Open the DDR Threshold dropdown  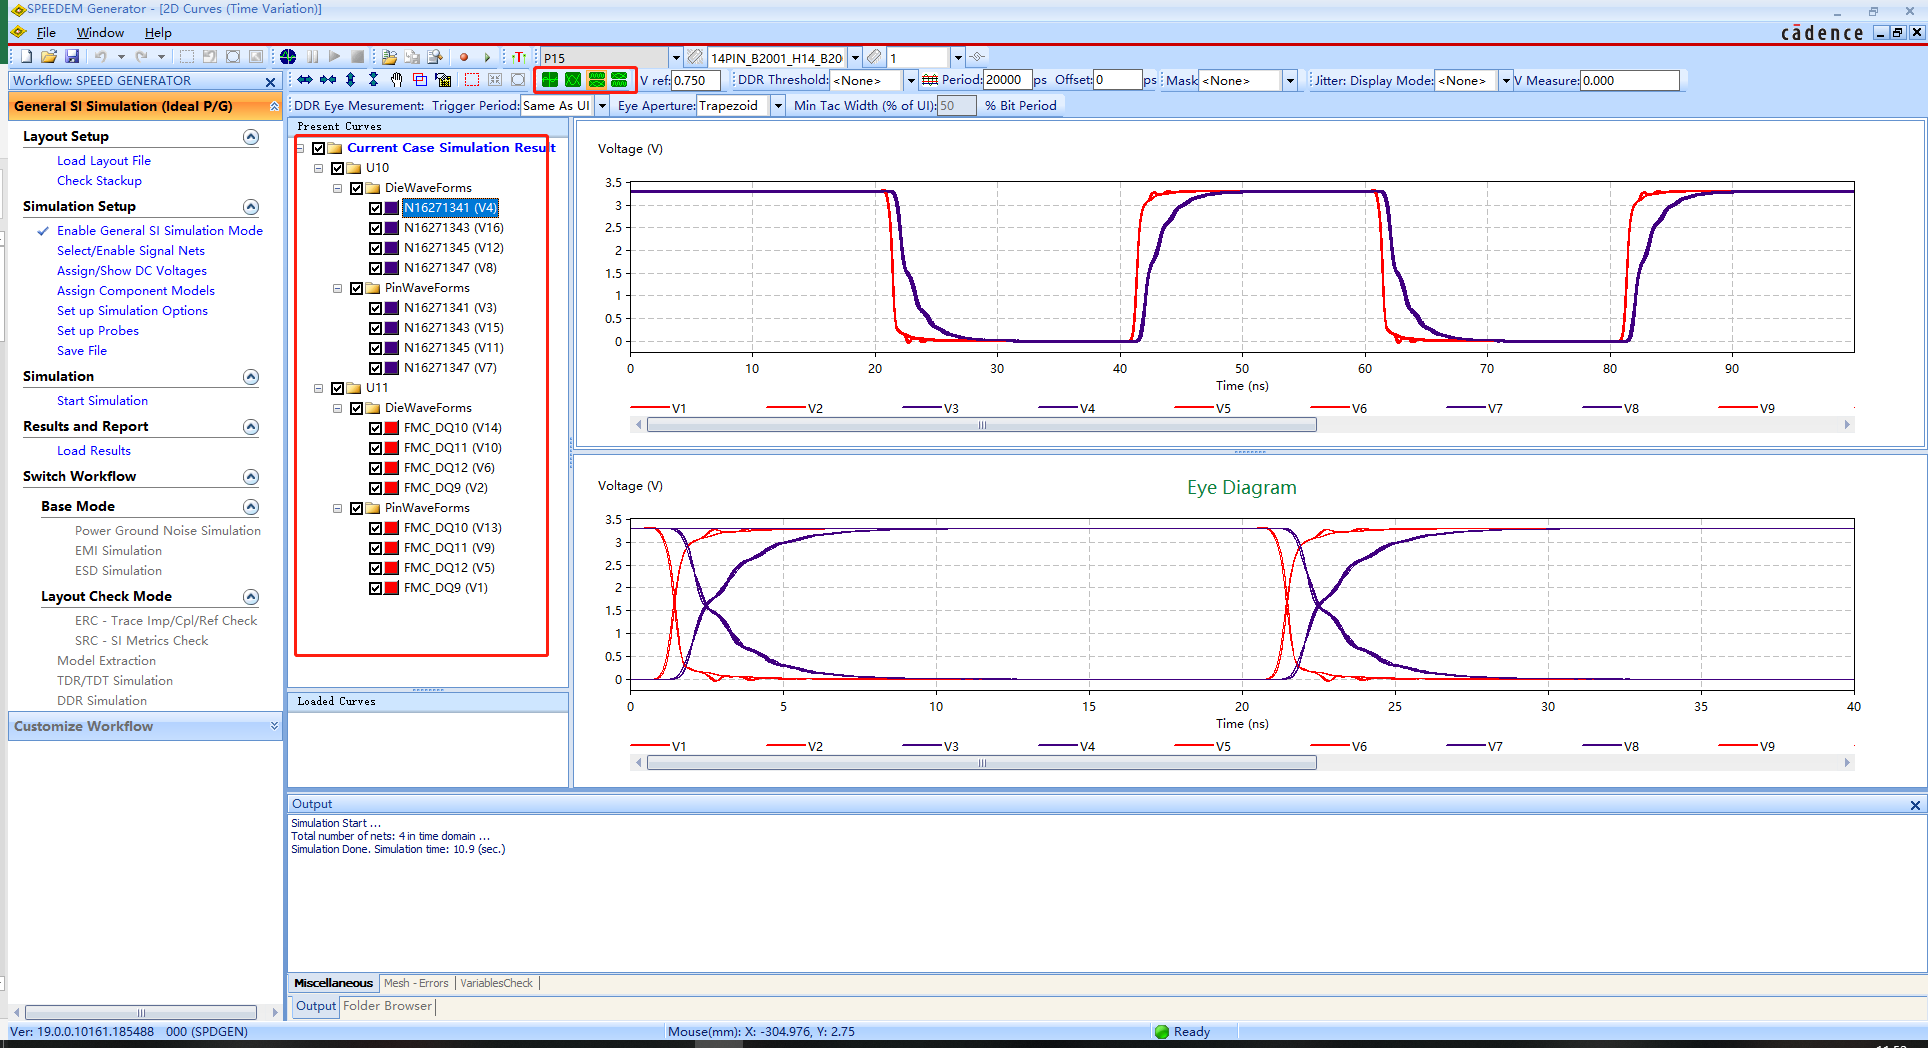pyautogui.click(x=910, y=81)
